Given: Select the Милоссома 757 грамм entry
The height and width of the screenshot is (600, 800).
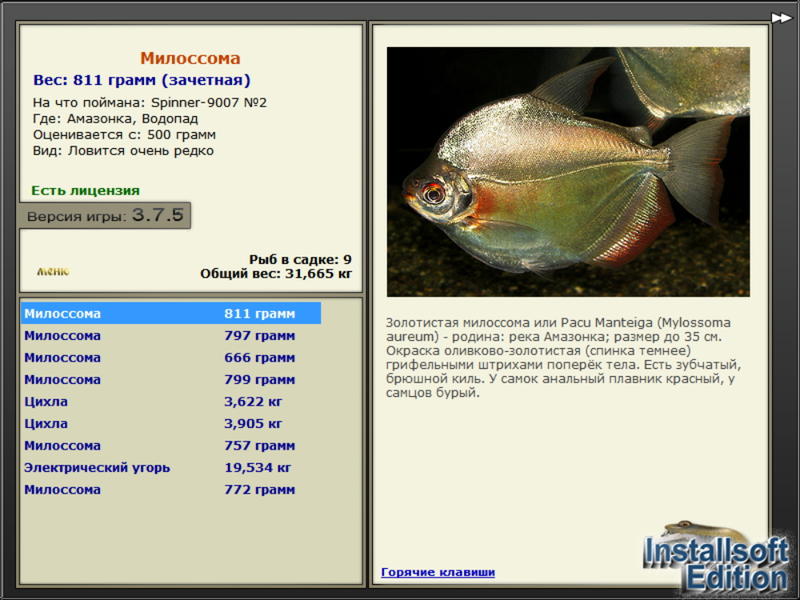Looking at the screenshot, I should 171,445.
